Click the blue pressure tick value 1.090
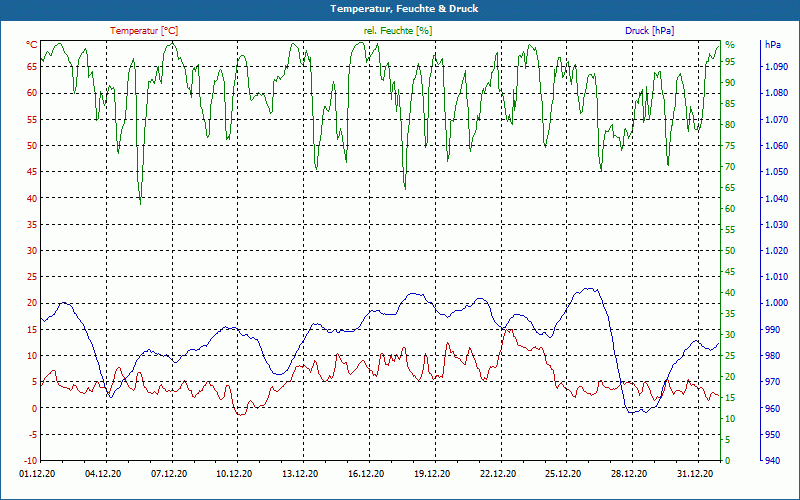 click(777, 67)
